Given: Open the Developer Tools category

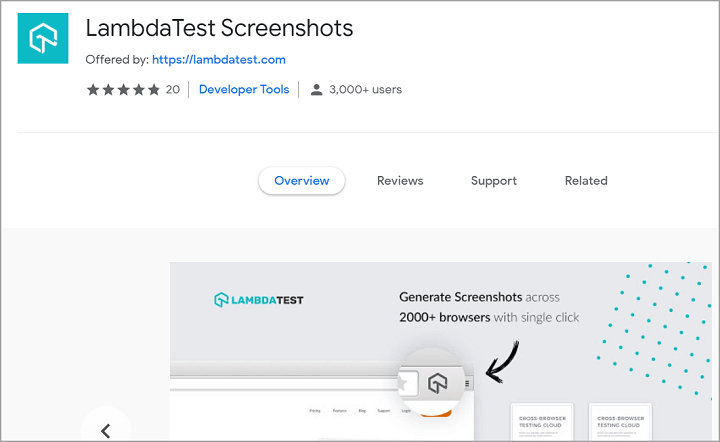Looking at the screenshot, I should click(x=244, y=90).
